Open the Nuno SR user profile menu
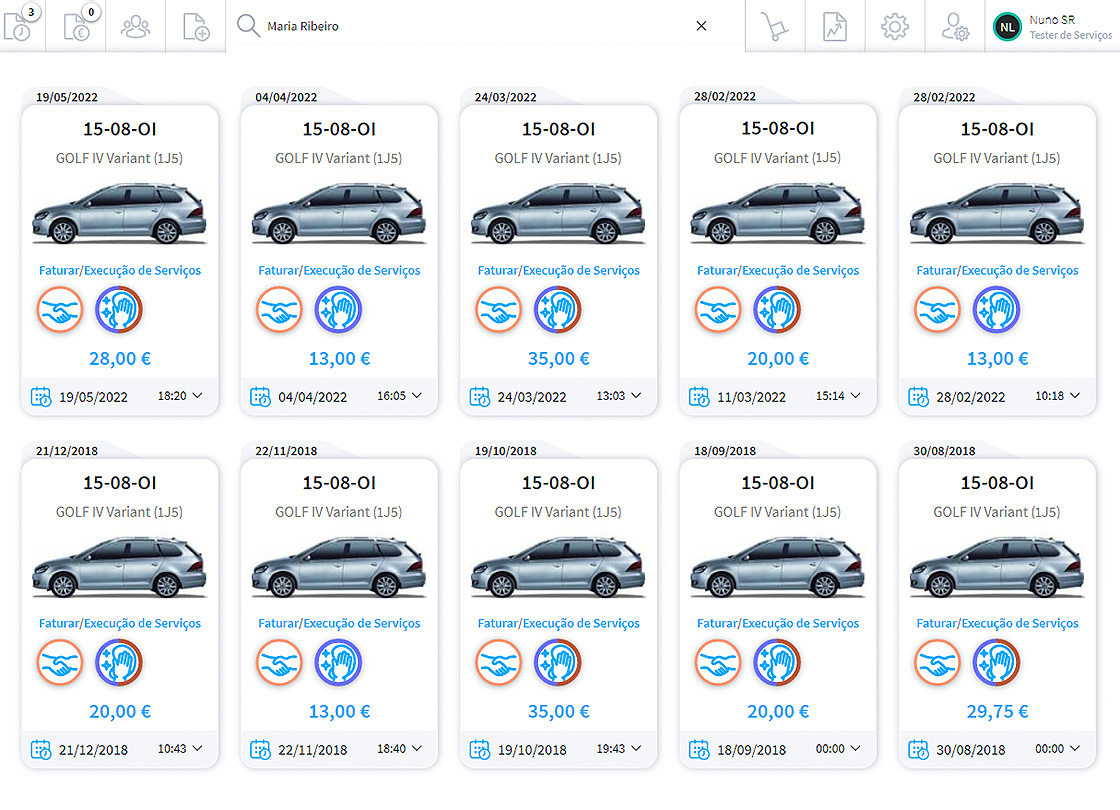 click(1053, 27)
